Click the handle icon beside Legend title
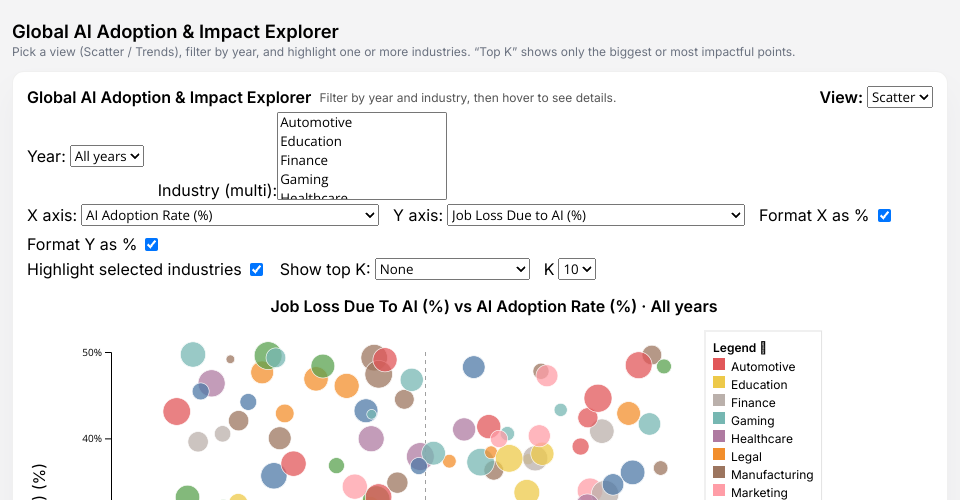 coord(763,348)
